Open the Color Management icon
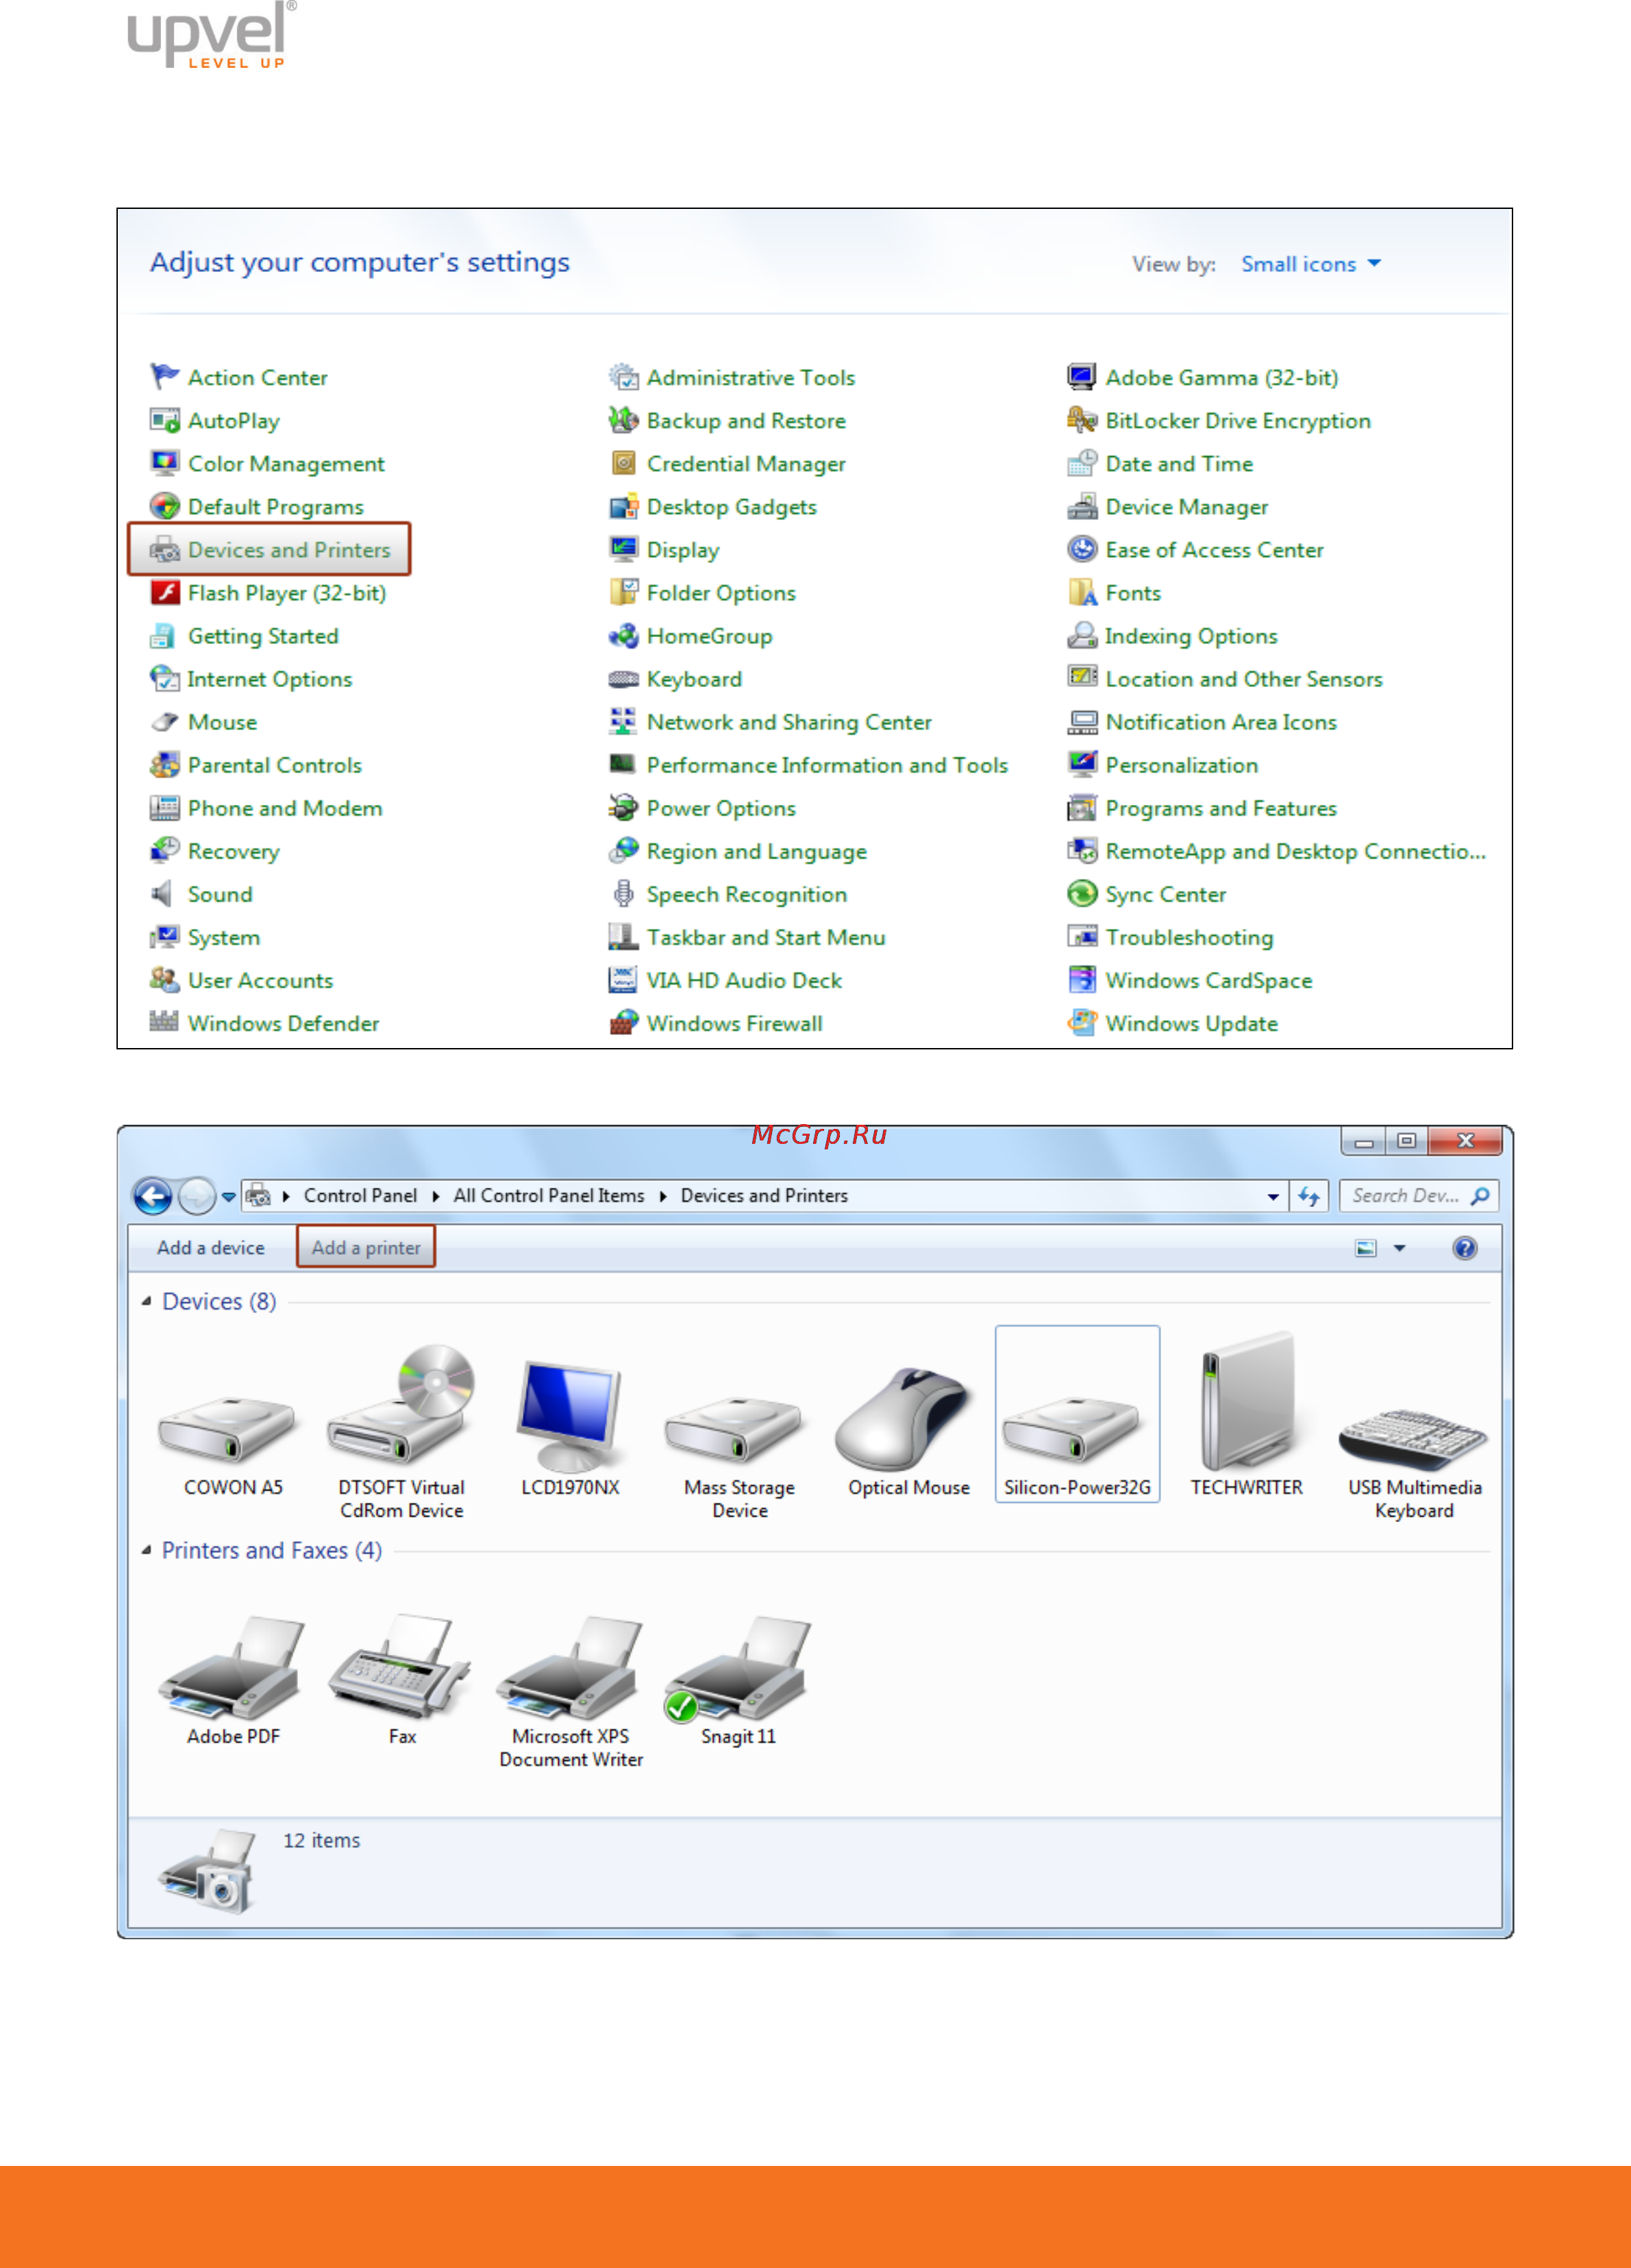Image resolution: width=1631 pixels, height=2268 pixels. (x=164, y=463)
